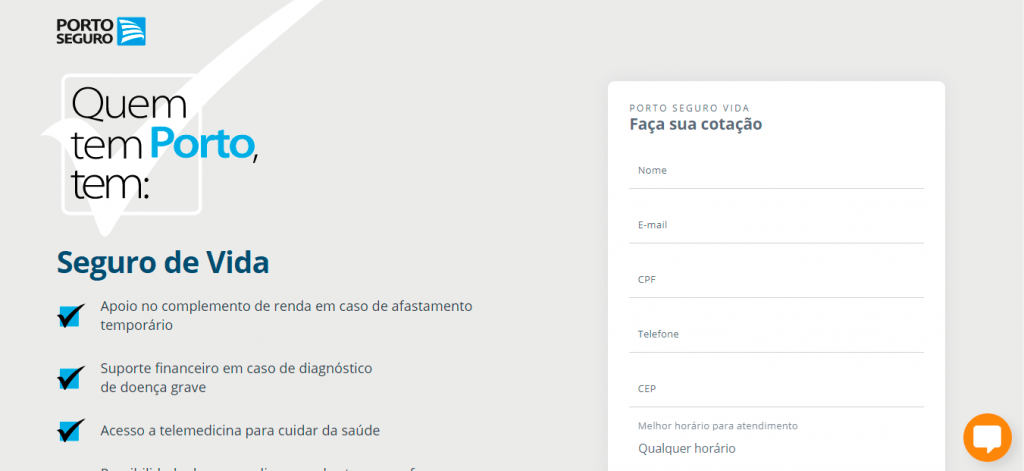Click the Porto Seguro logo
This screenshot has height=471, width=1024.
pos(101,31)
